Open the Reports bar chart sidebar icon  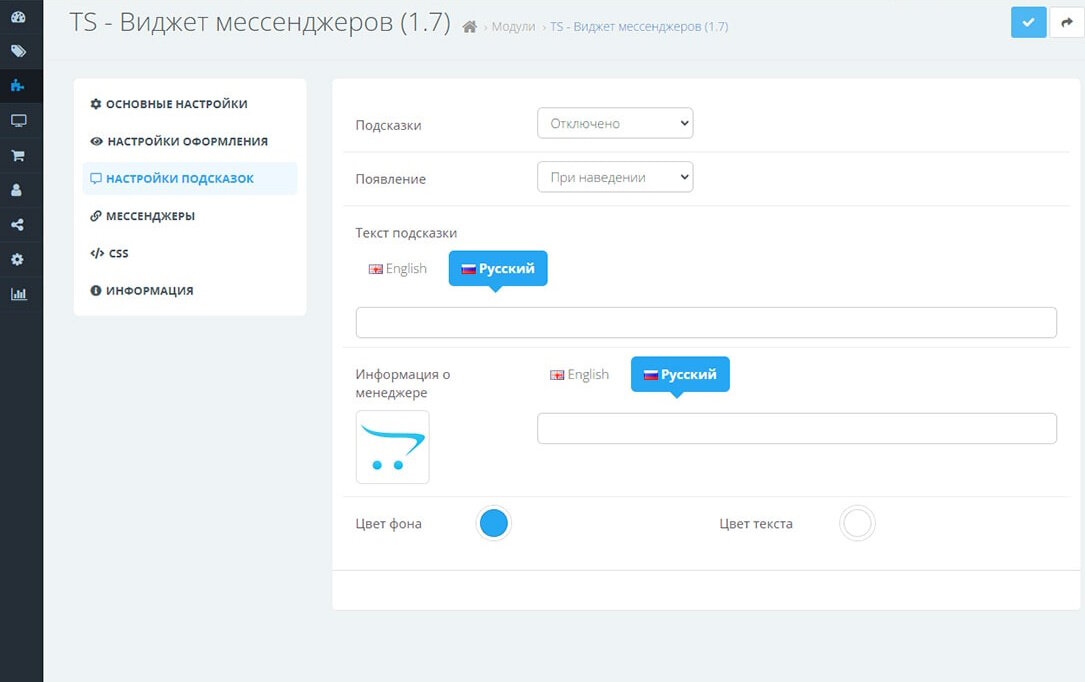(x=18, y=294)
